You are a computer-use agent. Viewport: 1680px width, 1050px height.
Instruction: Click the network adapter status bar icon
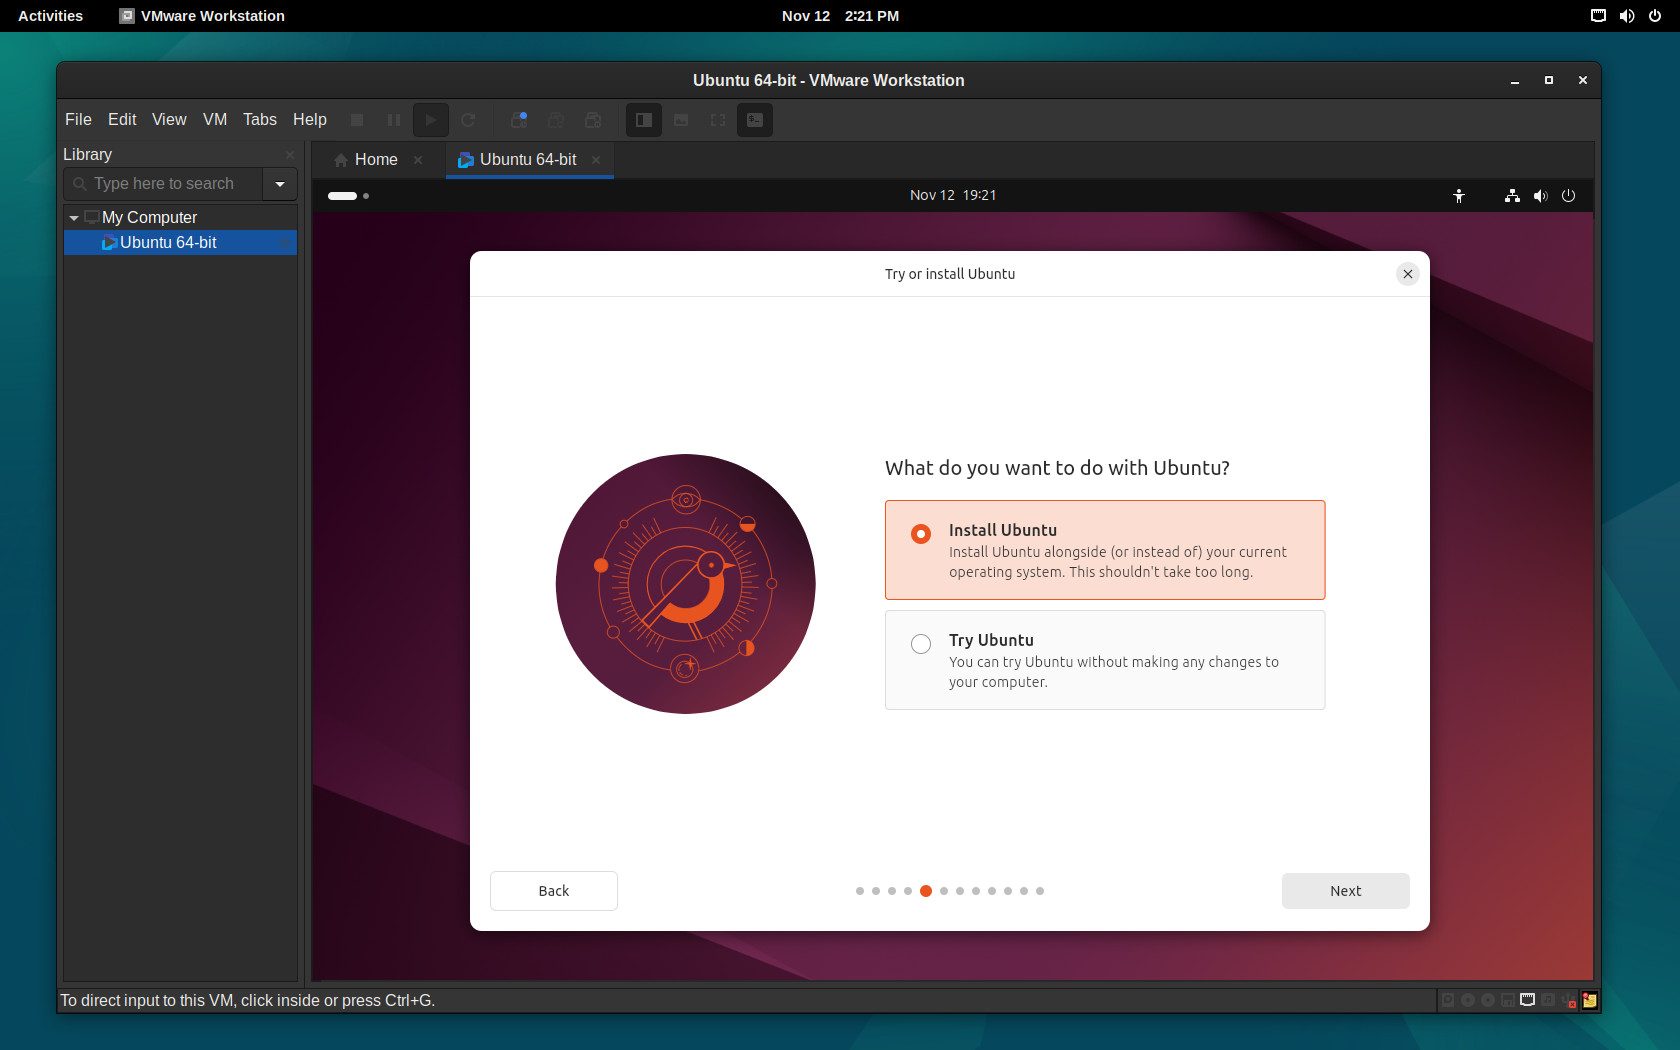pyautogui.click(x=1528, y=1000)
